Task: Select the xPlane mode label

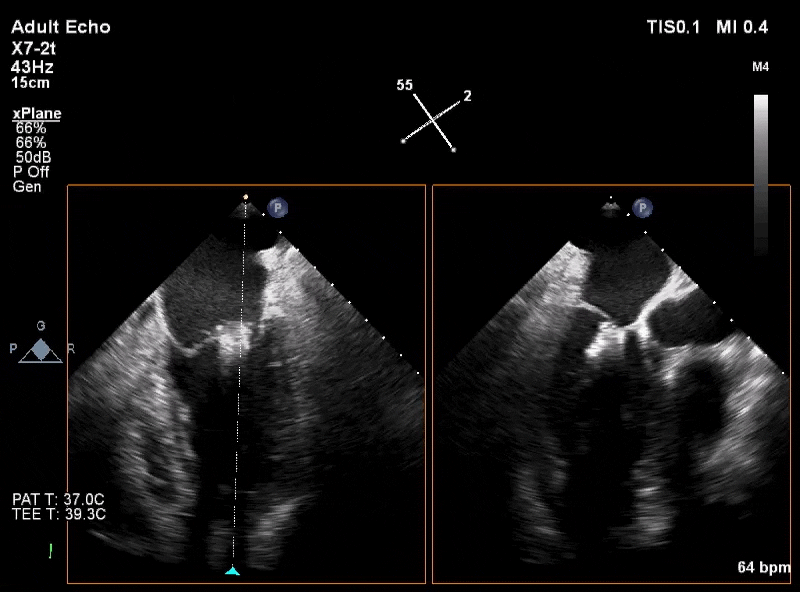Action: point(37,113)
